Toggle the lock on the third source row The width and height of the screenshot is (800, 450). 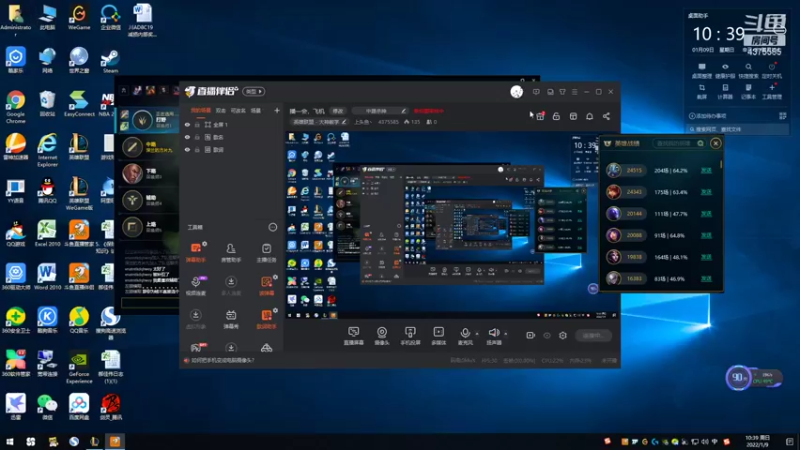[197, 149]
